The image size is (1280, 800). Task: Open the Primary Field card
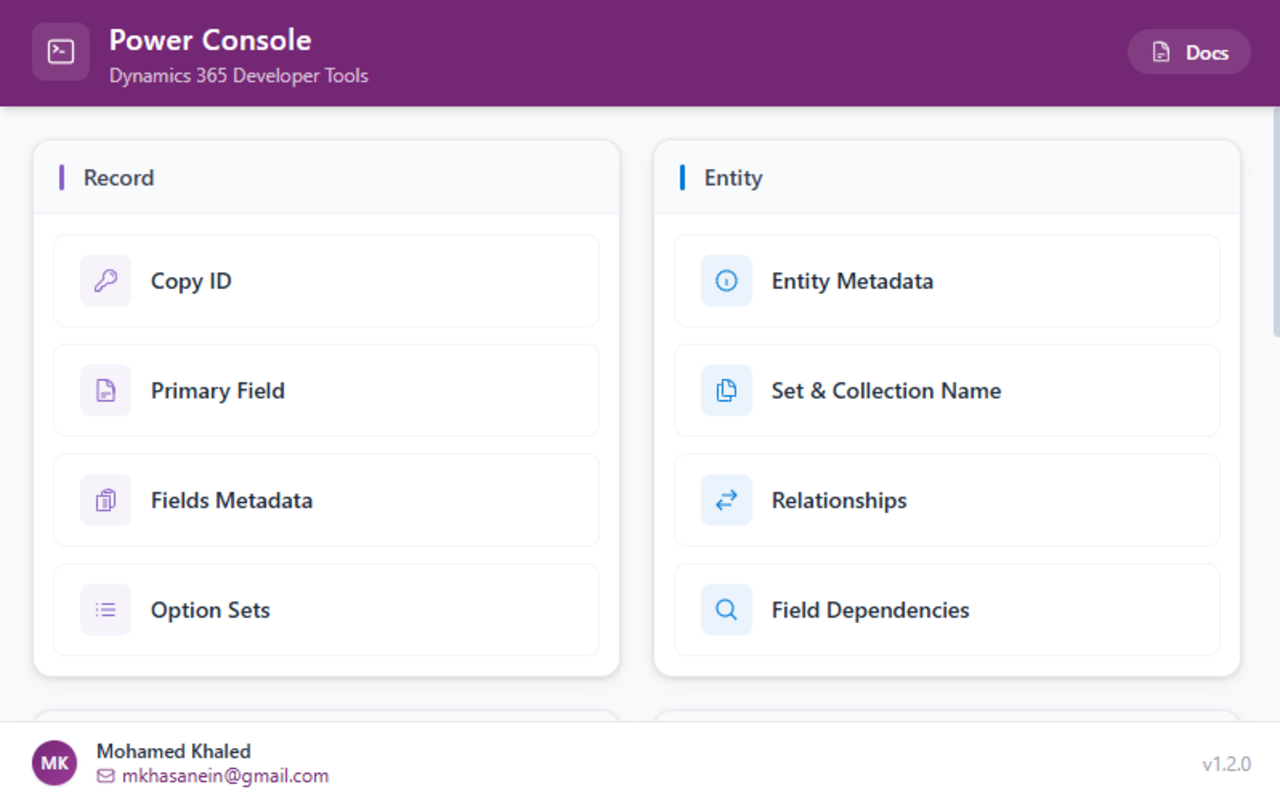326,391
